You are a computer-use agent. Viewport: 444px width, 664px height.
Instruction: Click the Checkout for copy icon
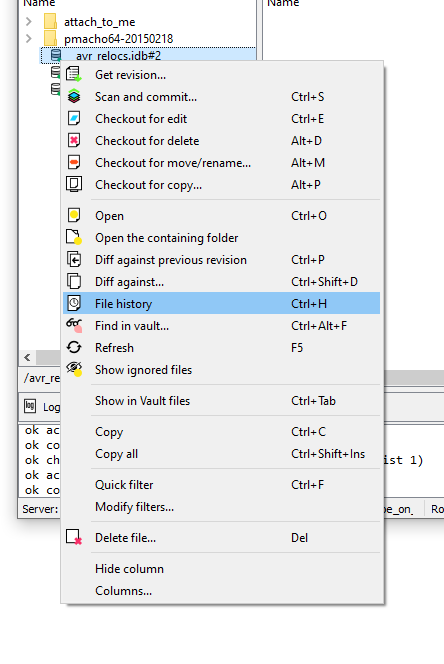pyautogui.click(x=74, y=185)
